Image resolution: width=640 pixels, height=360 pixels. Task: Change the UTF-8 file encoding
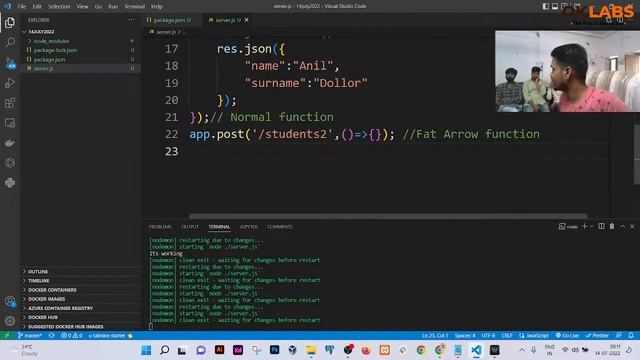pos(488,336)
